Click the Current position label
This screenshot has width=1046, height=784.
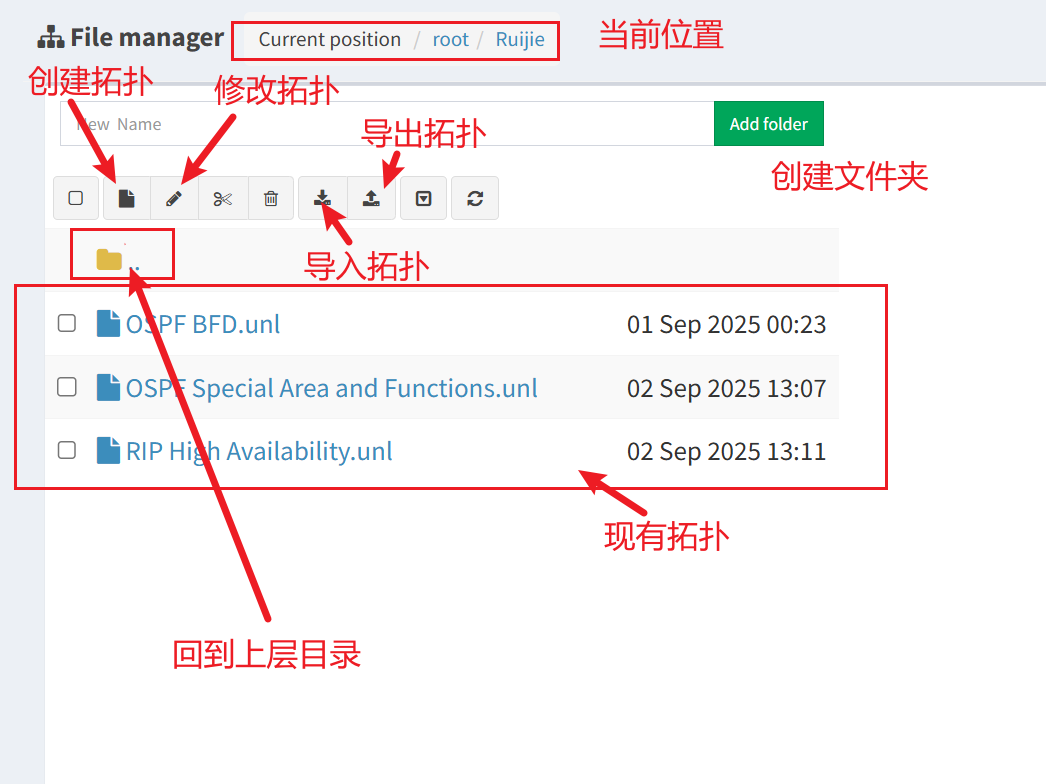pos(330,39)
